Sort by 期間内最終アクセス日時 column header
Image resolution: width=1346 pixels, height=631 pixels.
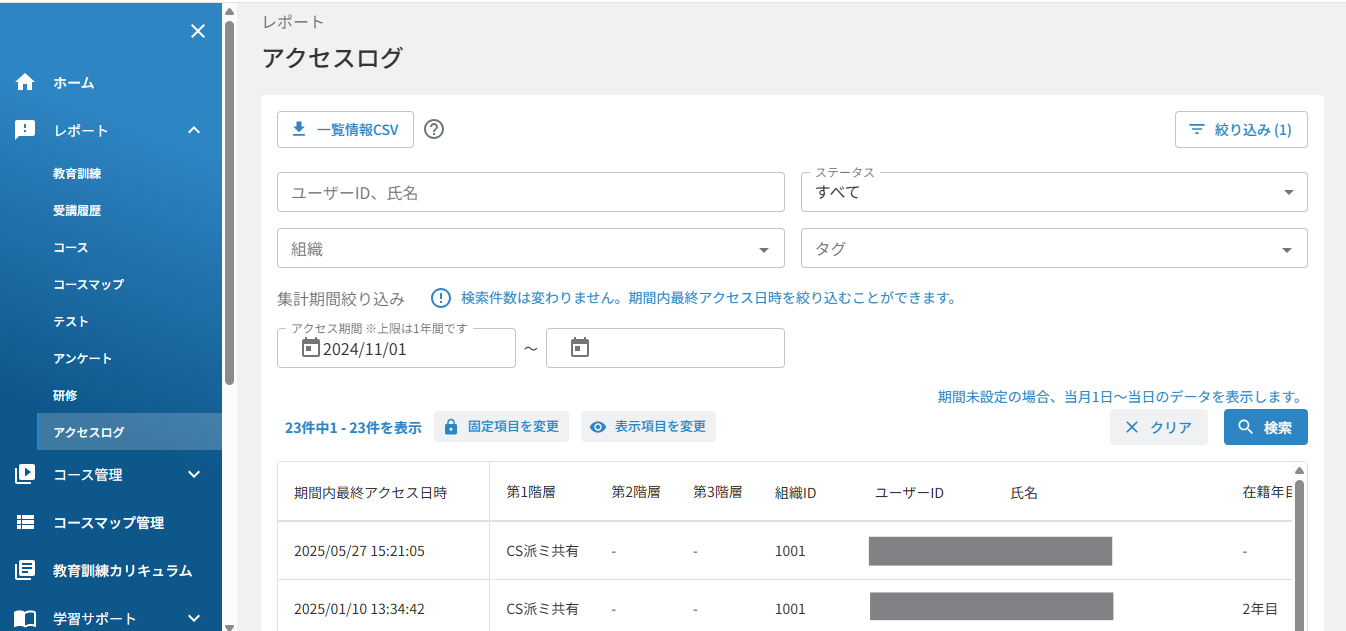click(370, 492)
